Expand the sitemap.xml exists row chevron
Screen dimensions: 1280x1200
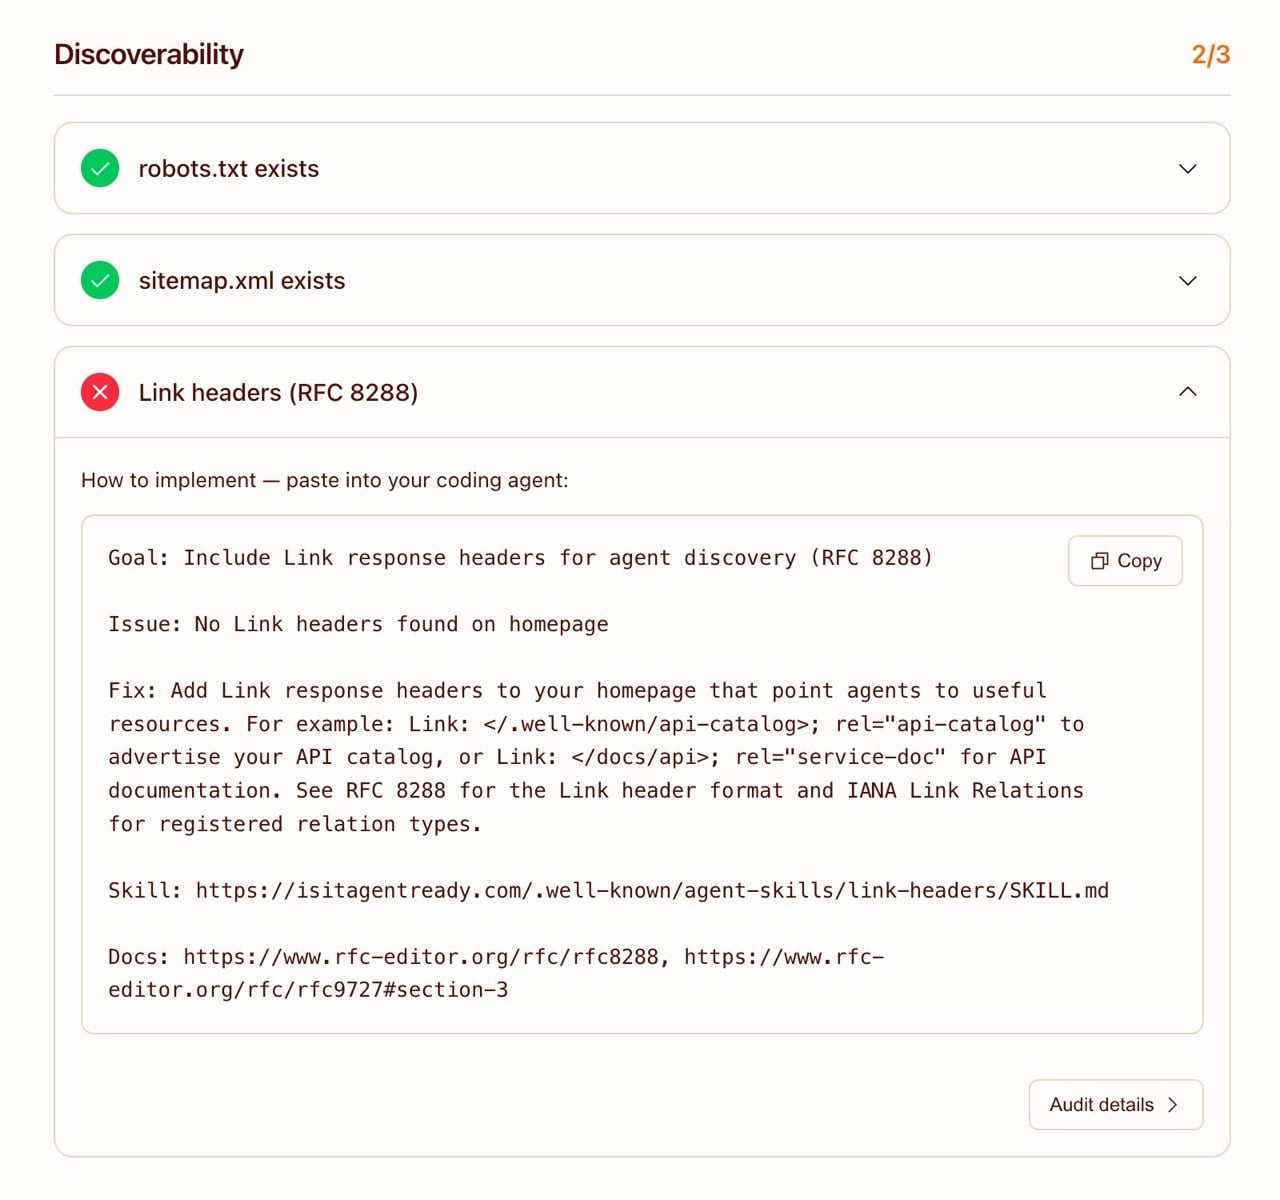(x=1187, y=281)
